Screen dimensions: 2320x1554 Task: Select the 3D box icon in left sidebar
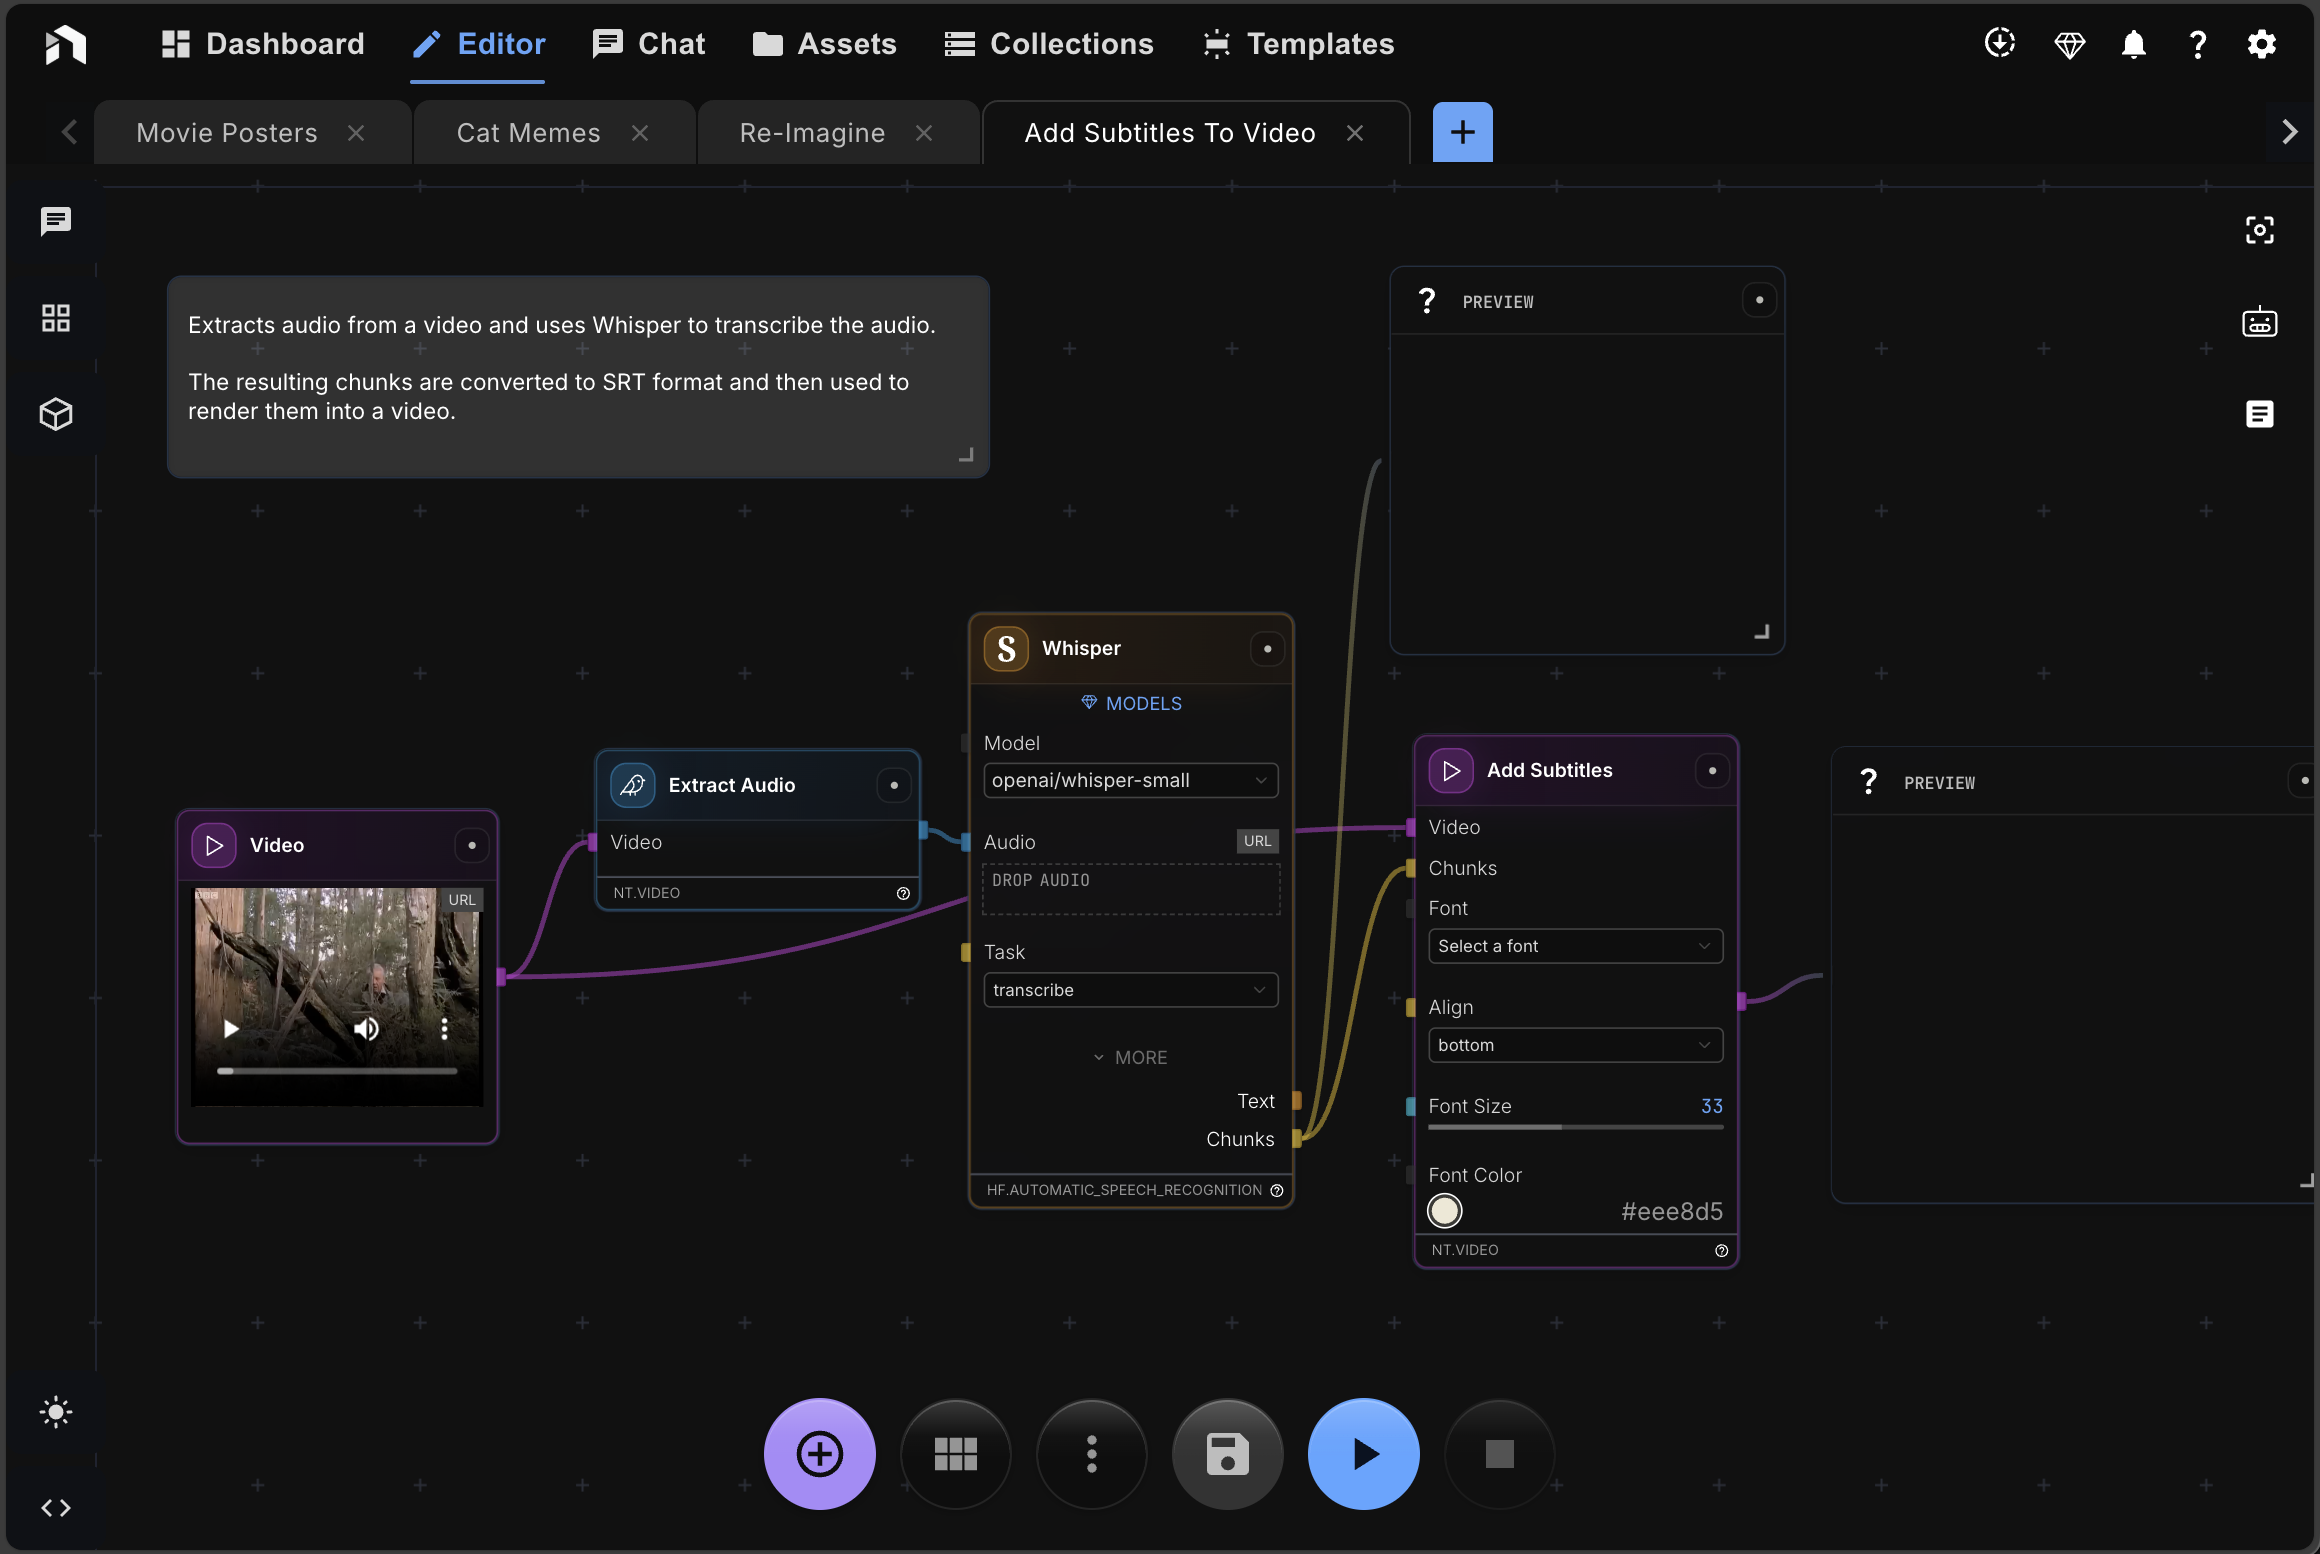55,414
